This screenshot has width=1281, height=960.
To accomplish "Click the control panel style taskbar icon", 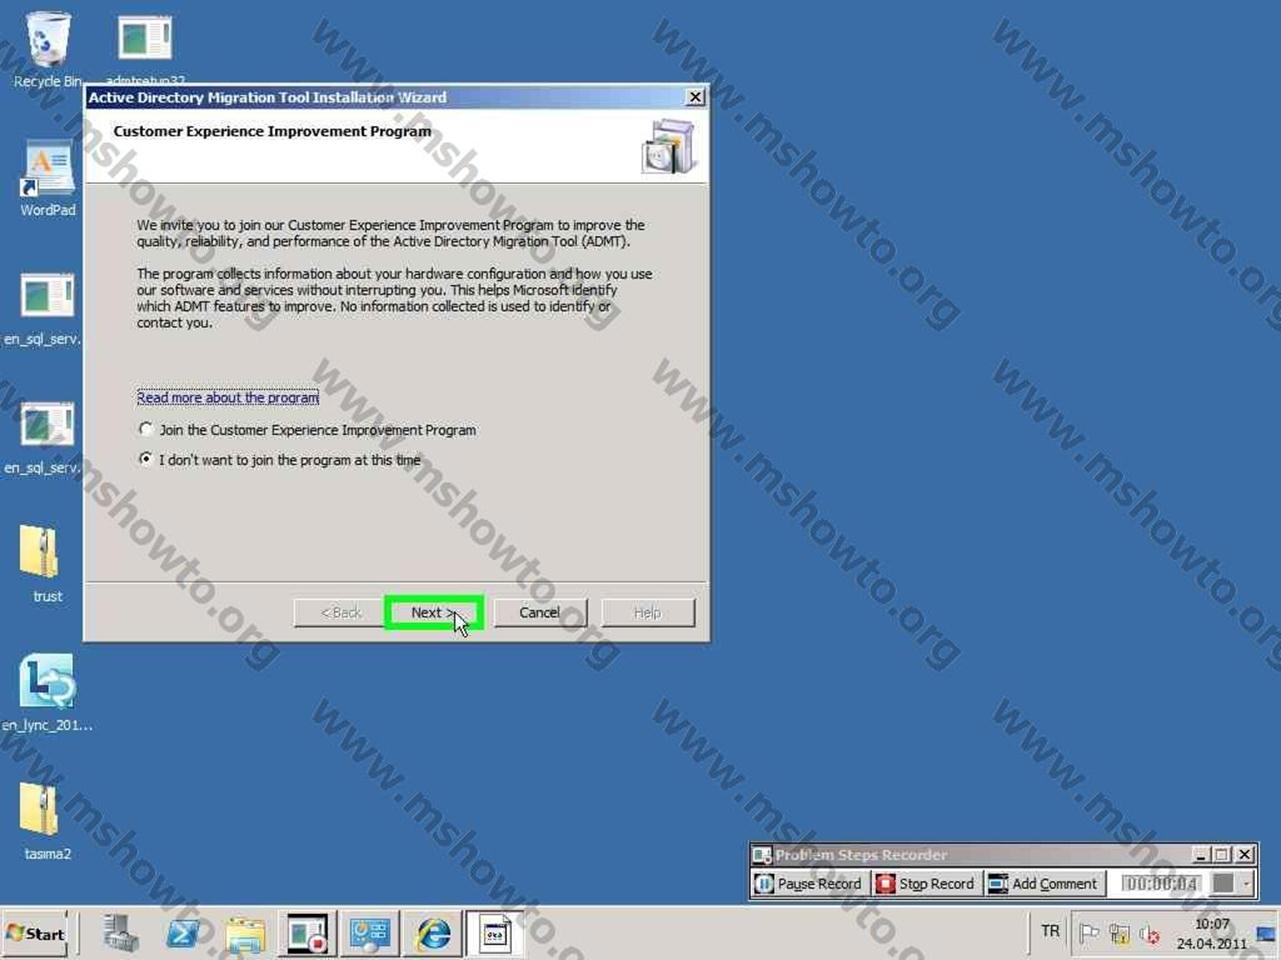I will point(369,934).
